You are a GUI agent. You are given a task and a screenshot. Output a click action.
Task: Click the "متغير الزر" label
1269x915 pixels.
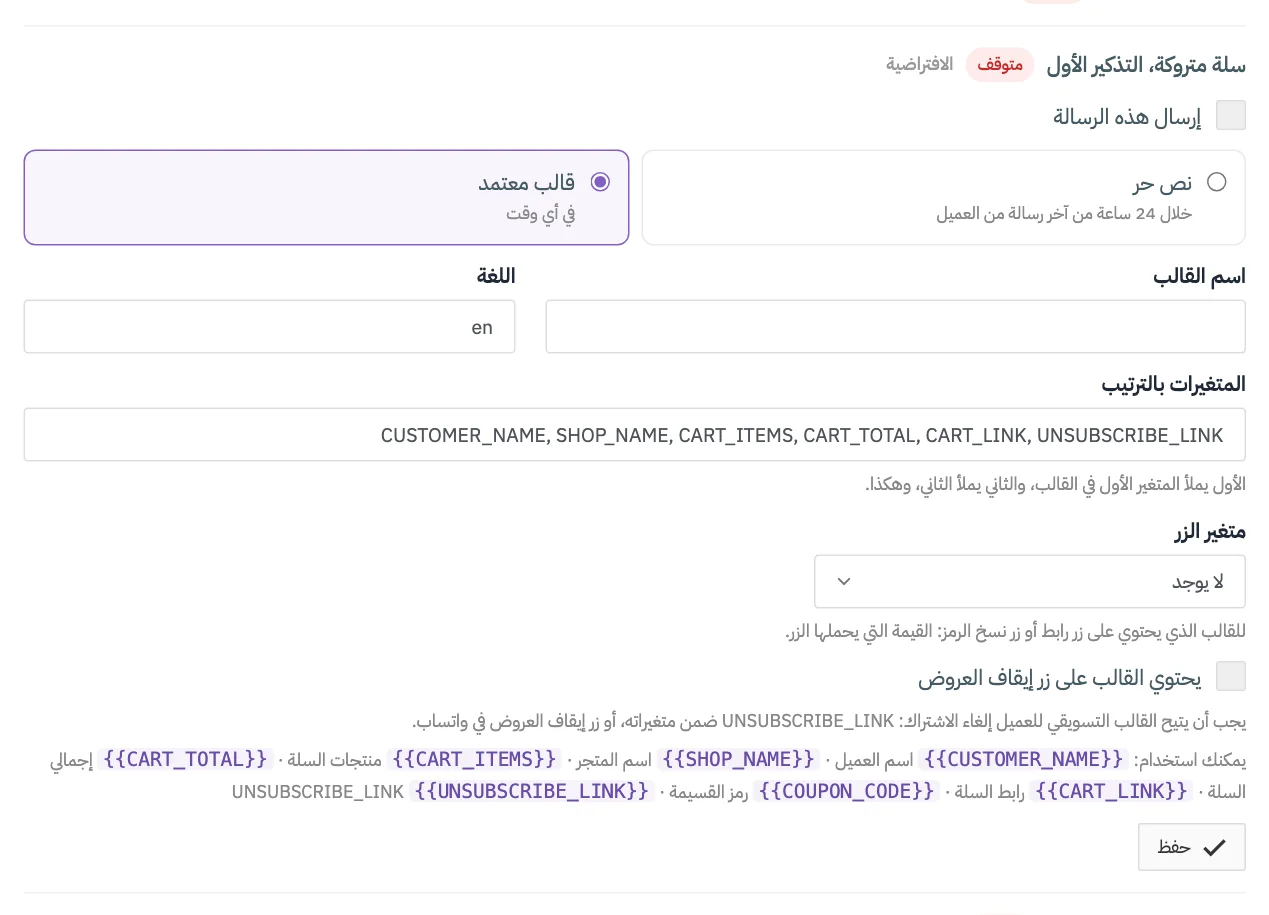(x=1209, y=531)
